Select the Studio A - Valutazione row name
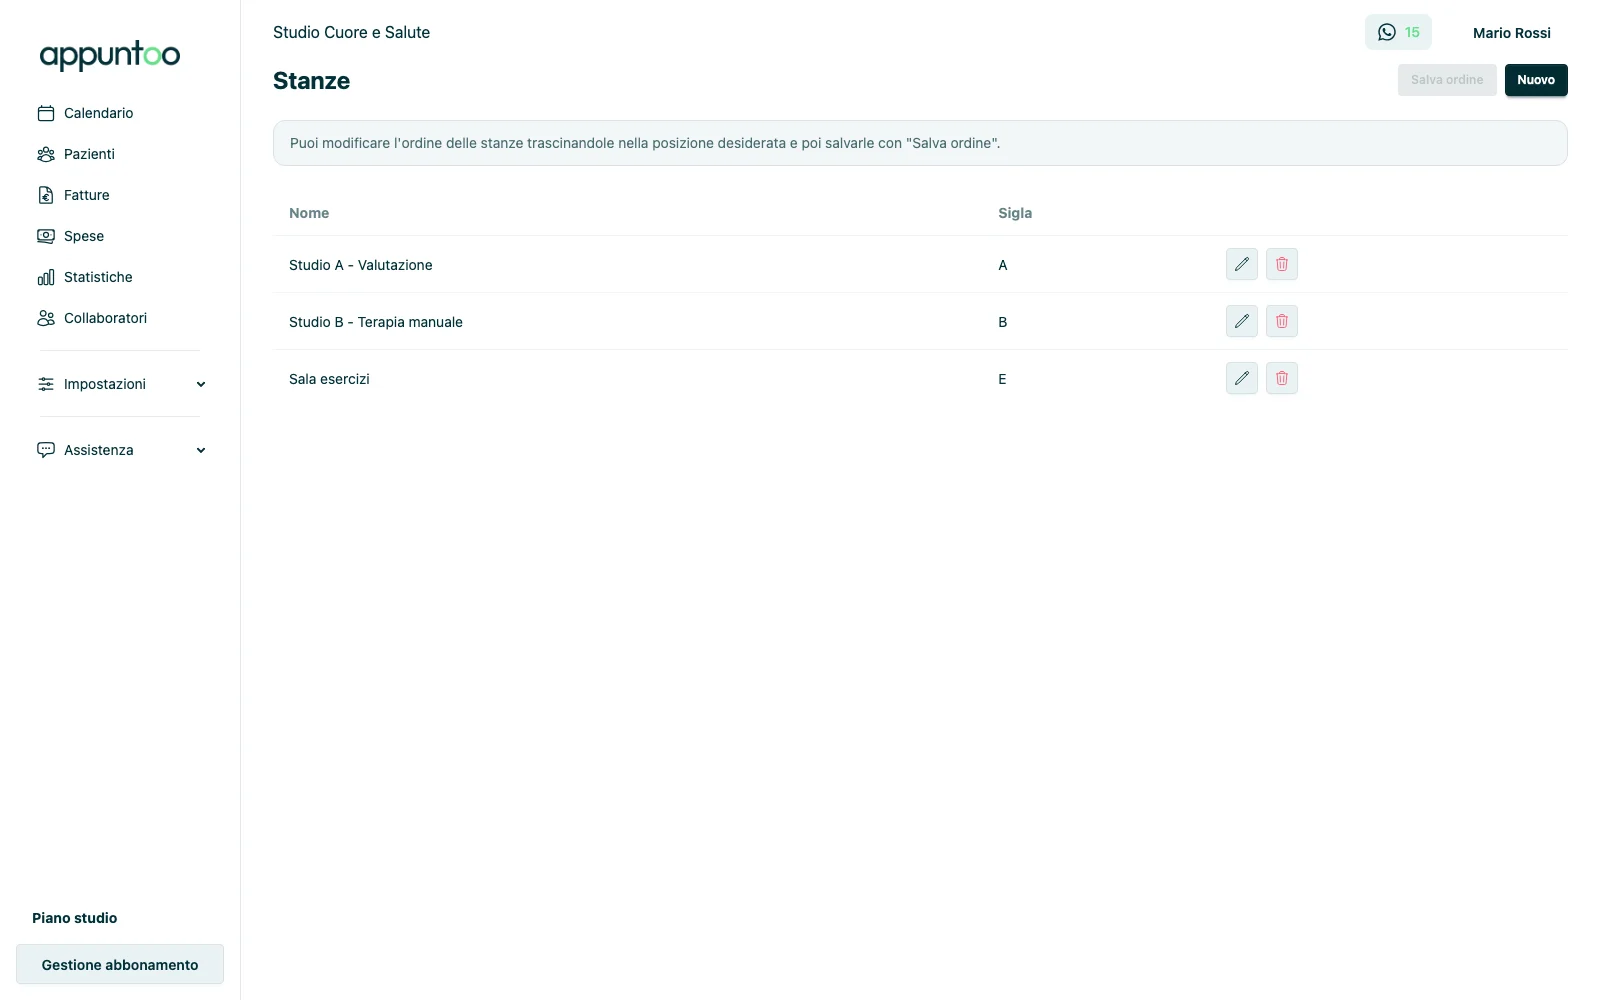Viewport: 1600px width, 1000px height. tap(361, 265)
